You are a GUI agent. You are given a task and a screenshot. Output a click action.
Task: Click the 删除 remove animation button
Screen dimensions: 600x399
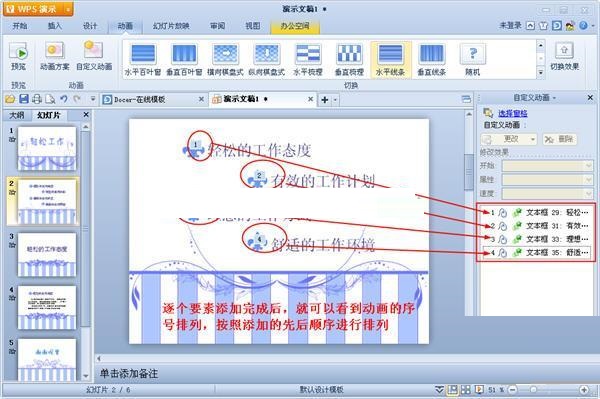tap(560, 139)
